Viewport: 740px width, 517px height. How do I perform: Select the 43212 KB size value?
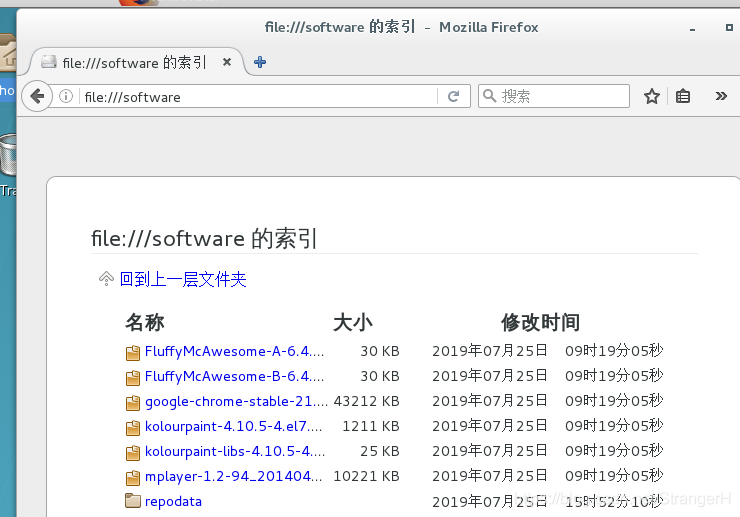[367, 401]
